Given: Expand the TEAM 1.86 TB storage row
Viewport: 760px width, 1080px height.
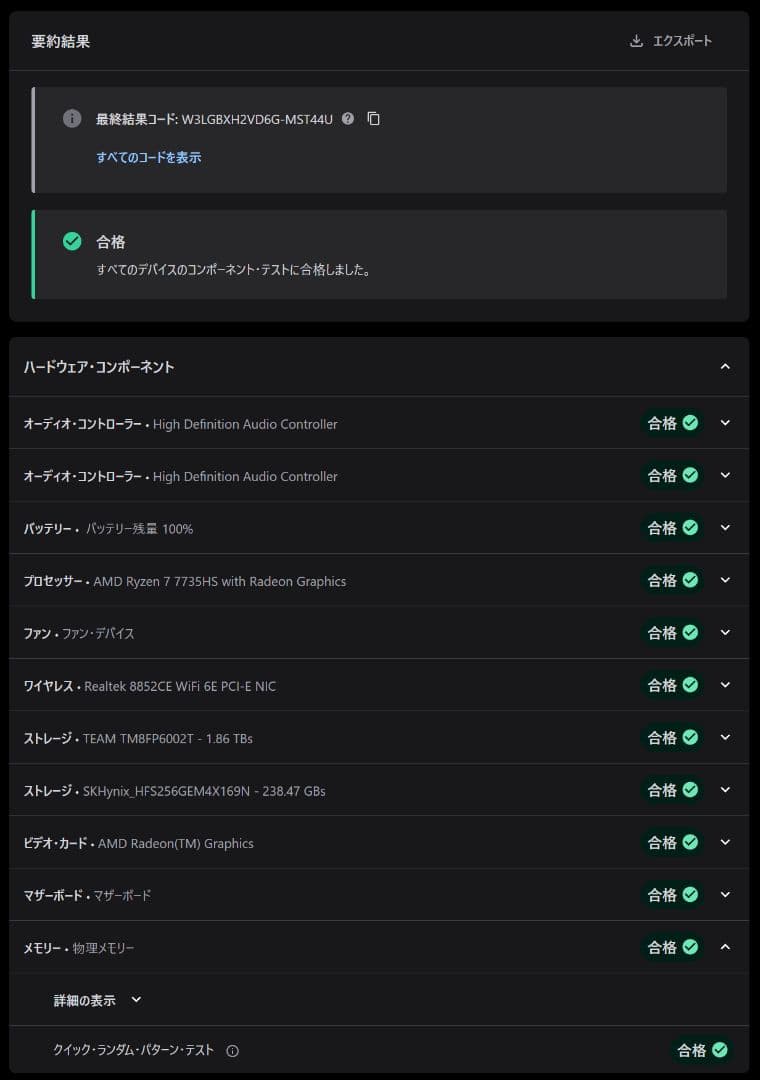Looking at the screenshot, I should click(x=725, y=737).
